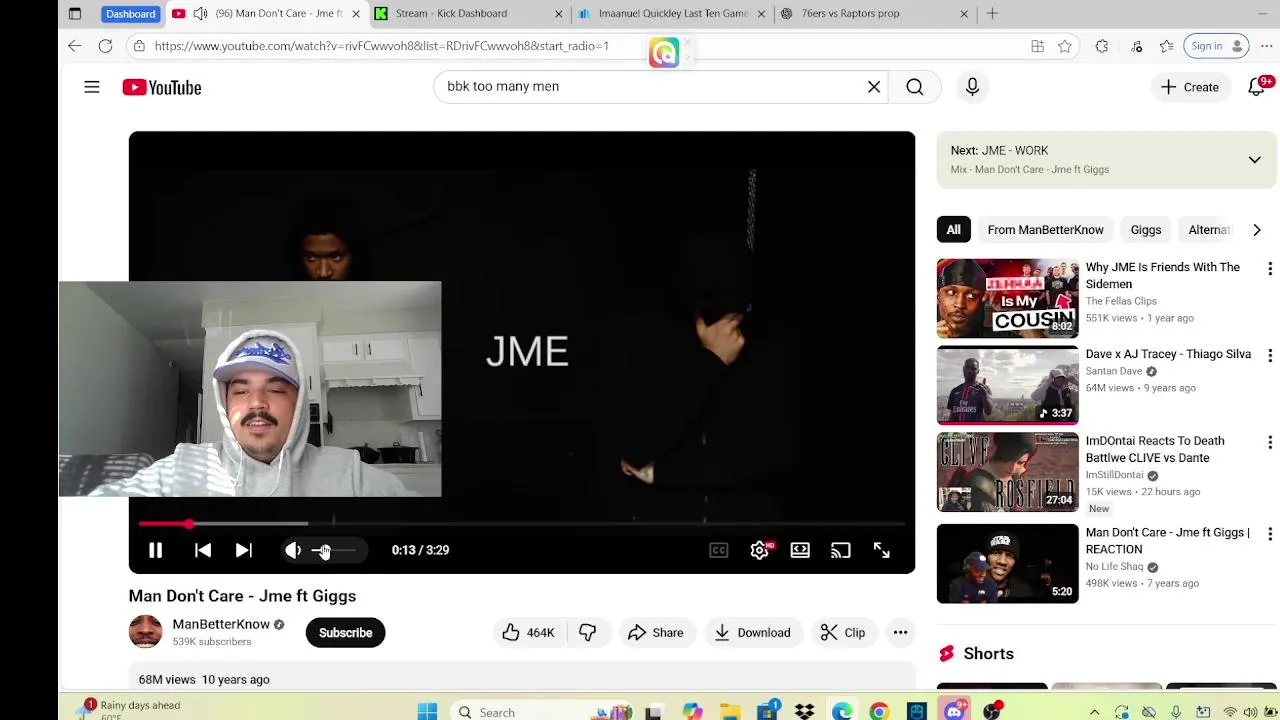Open options for Why JME Is Friends video

1270,269
